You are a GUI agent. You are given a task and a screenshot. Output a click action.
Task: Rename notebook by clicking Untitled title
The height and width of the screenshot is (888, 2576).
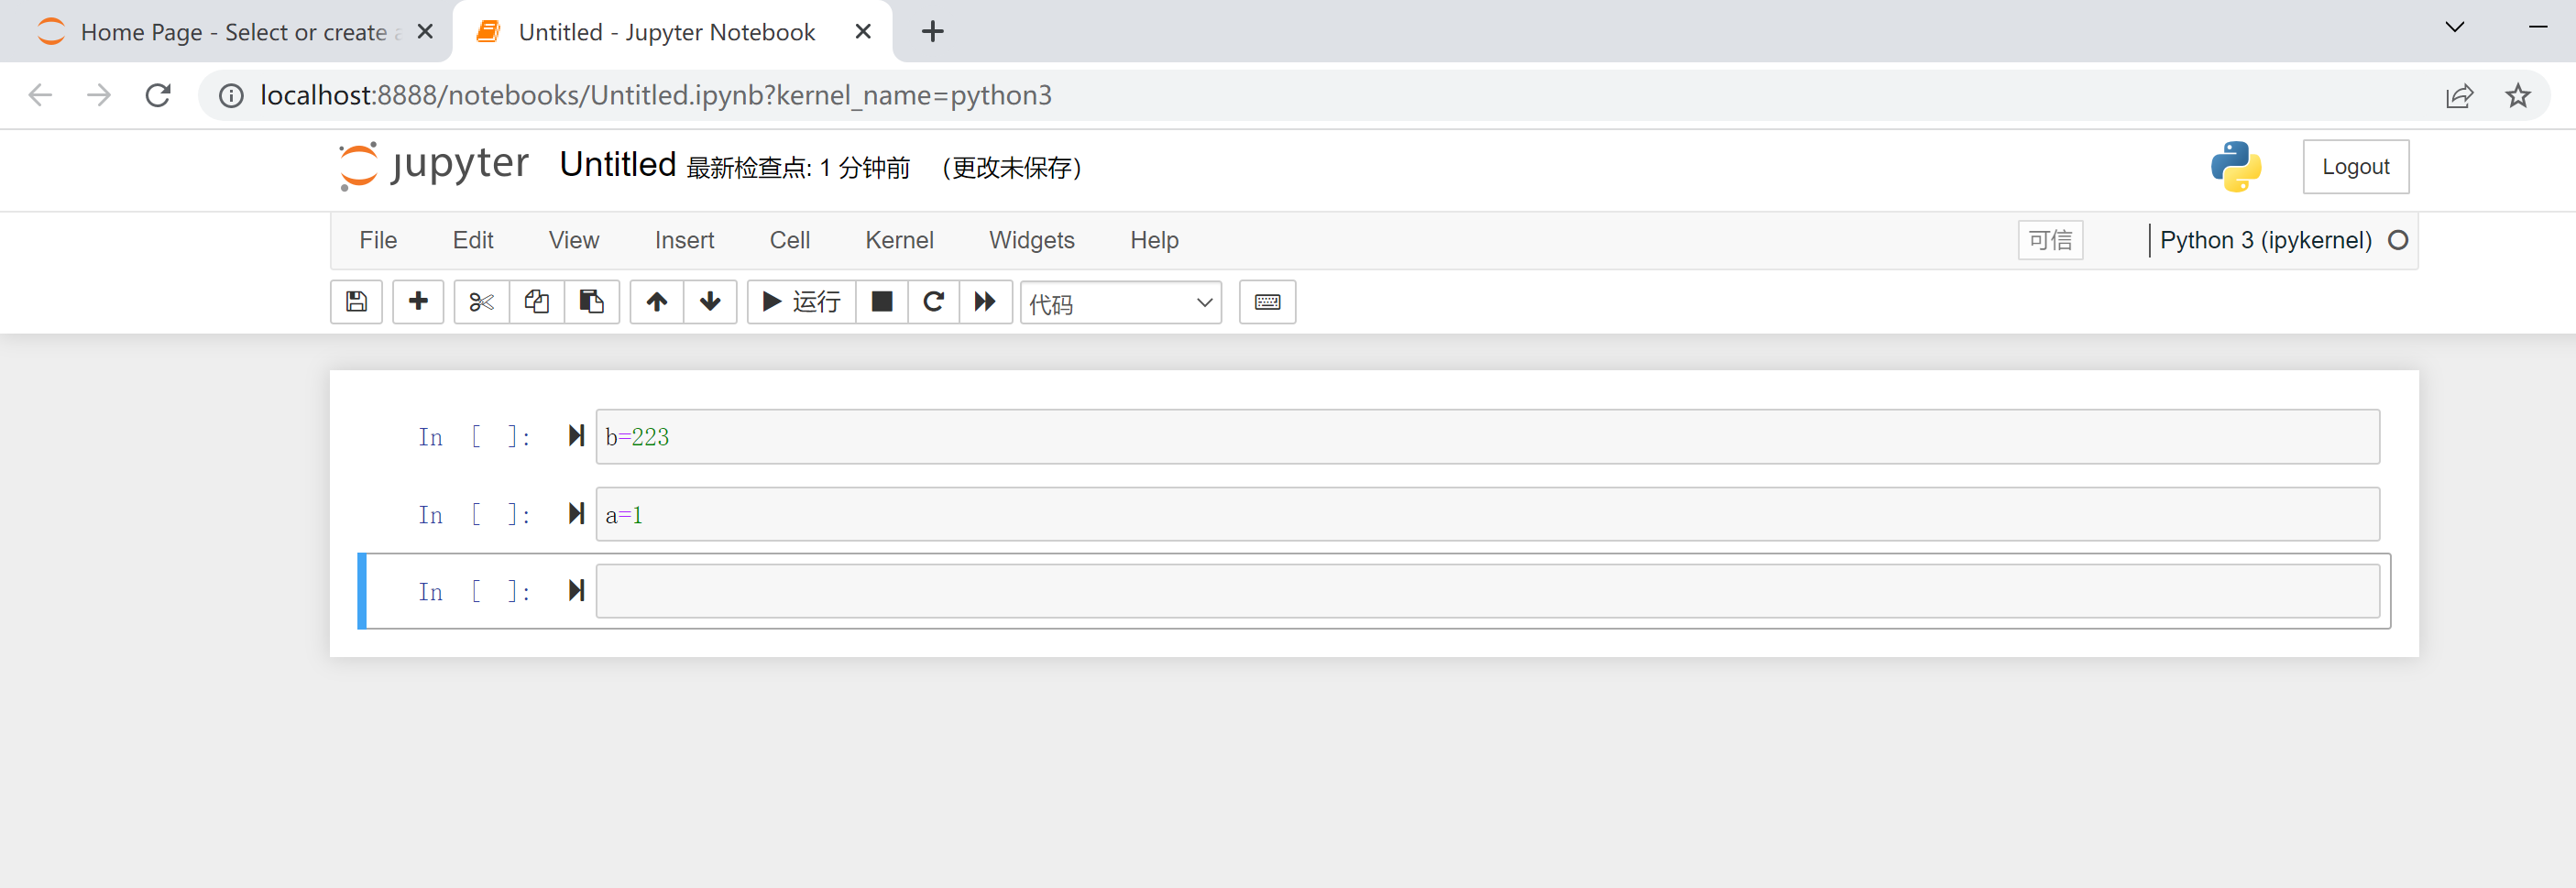coord(618,165)
